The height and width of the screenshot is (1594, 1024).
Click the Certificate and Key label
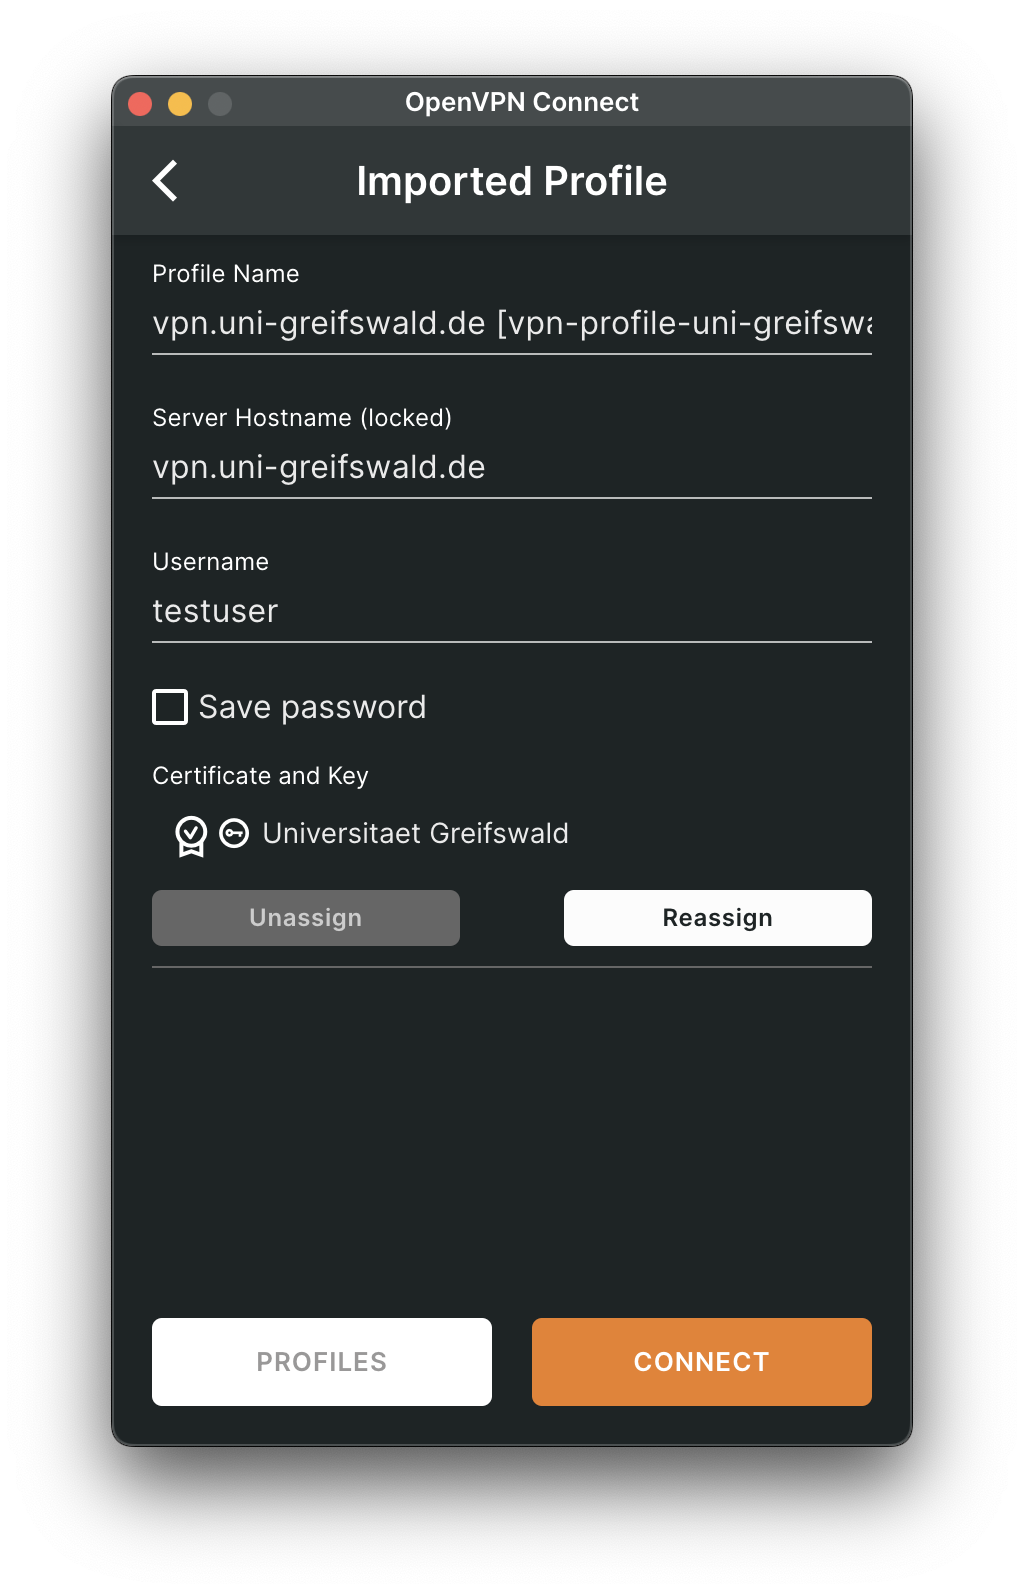click(260, 776)
